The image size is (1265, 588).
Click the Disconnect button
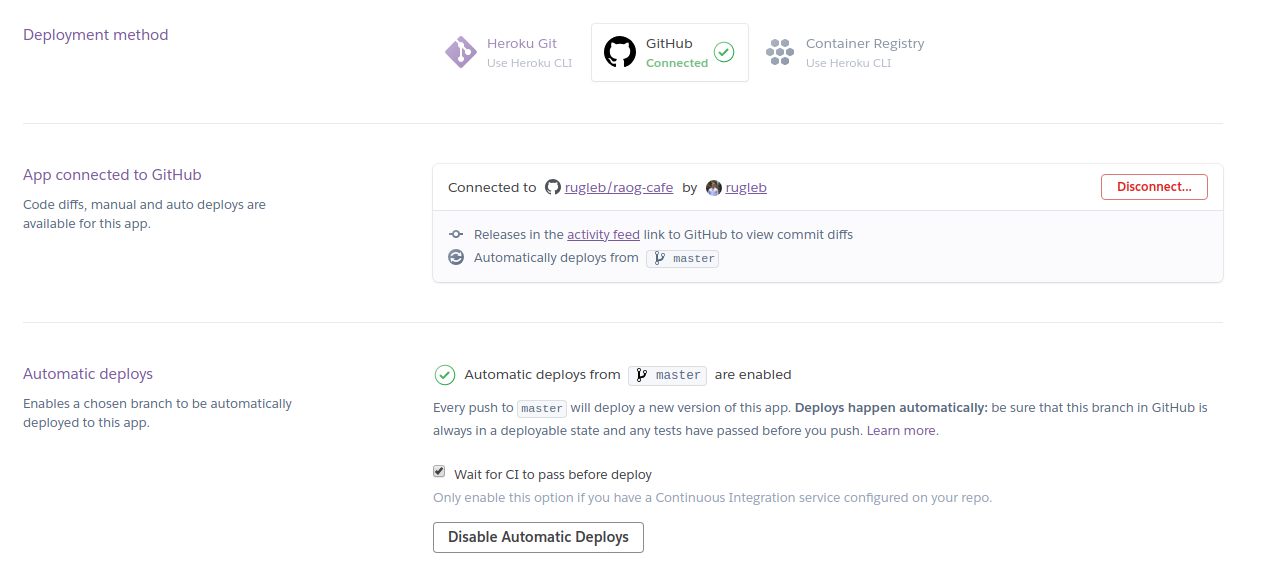(1153, 186)
